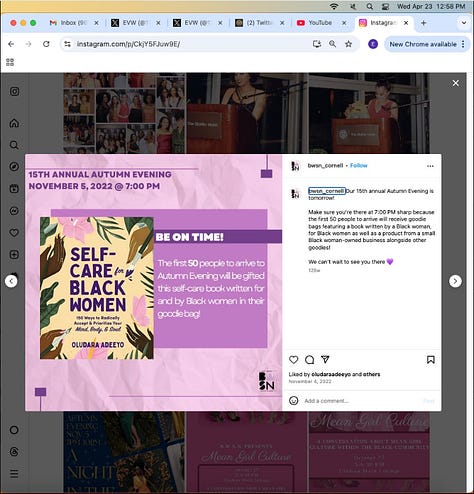Click install app icon in address bar
Viewport: 474px width, 494px height.
tap(317, 44)
